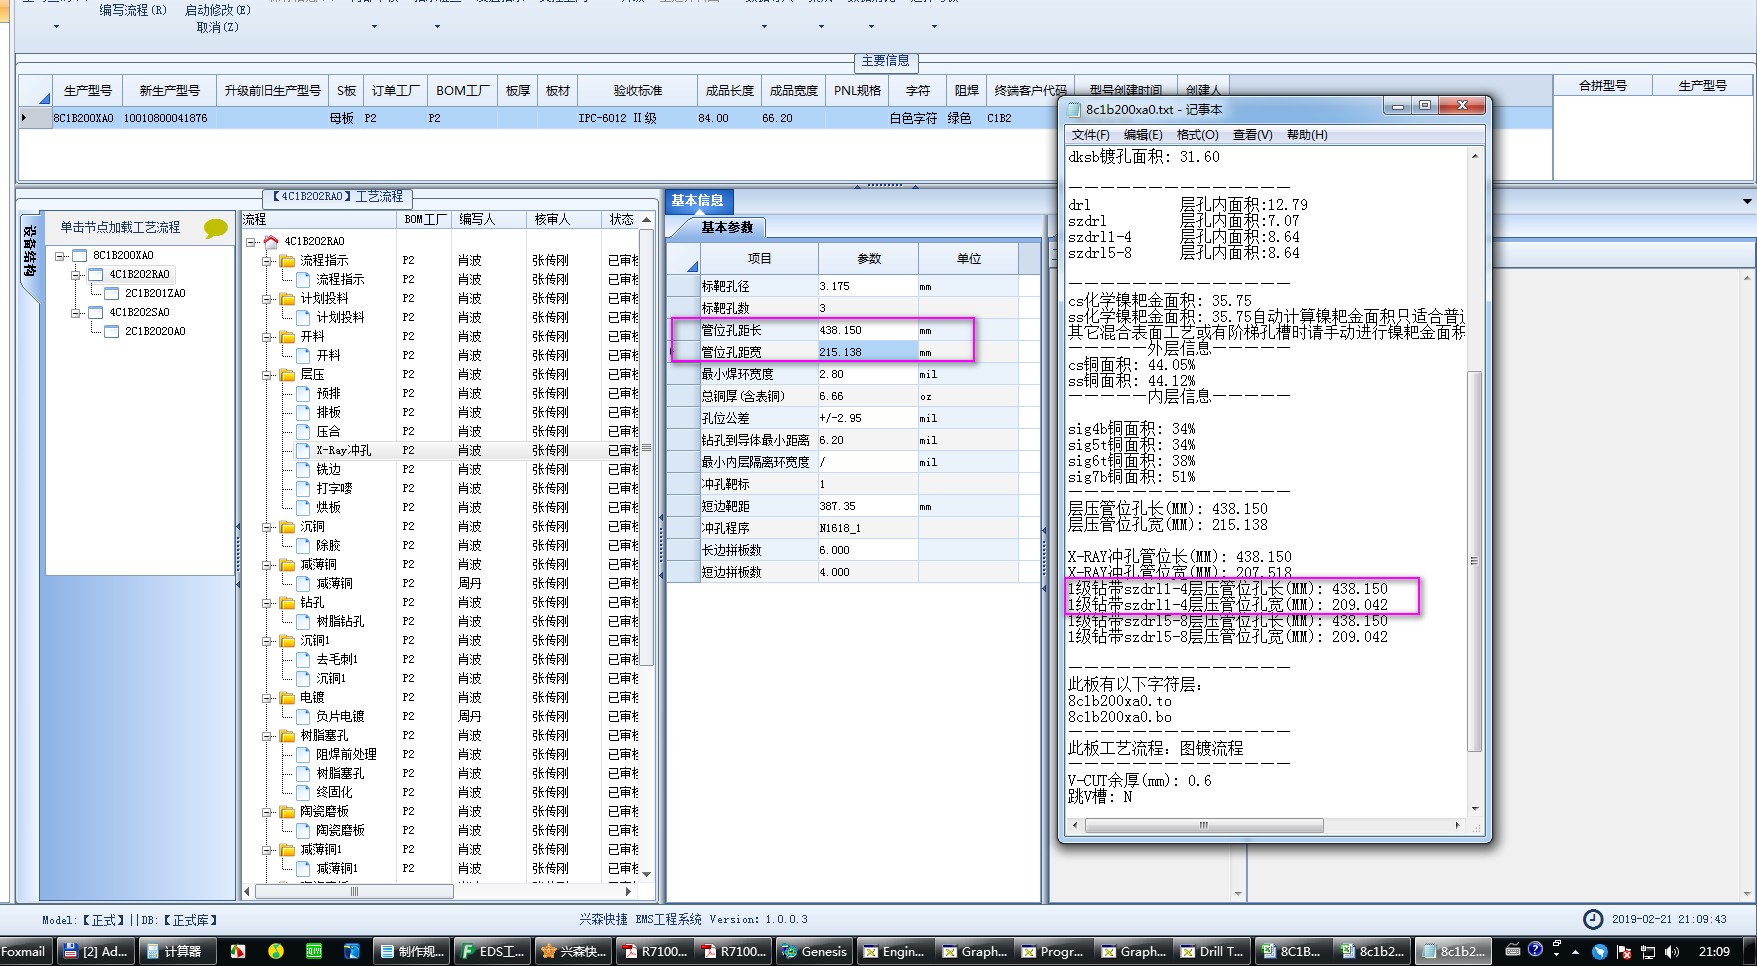This screenshot has width=1757, height=966.
Task: Click 启动修改 (E) toolbar button
Action: point(218,10)
